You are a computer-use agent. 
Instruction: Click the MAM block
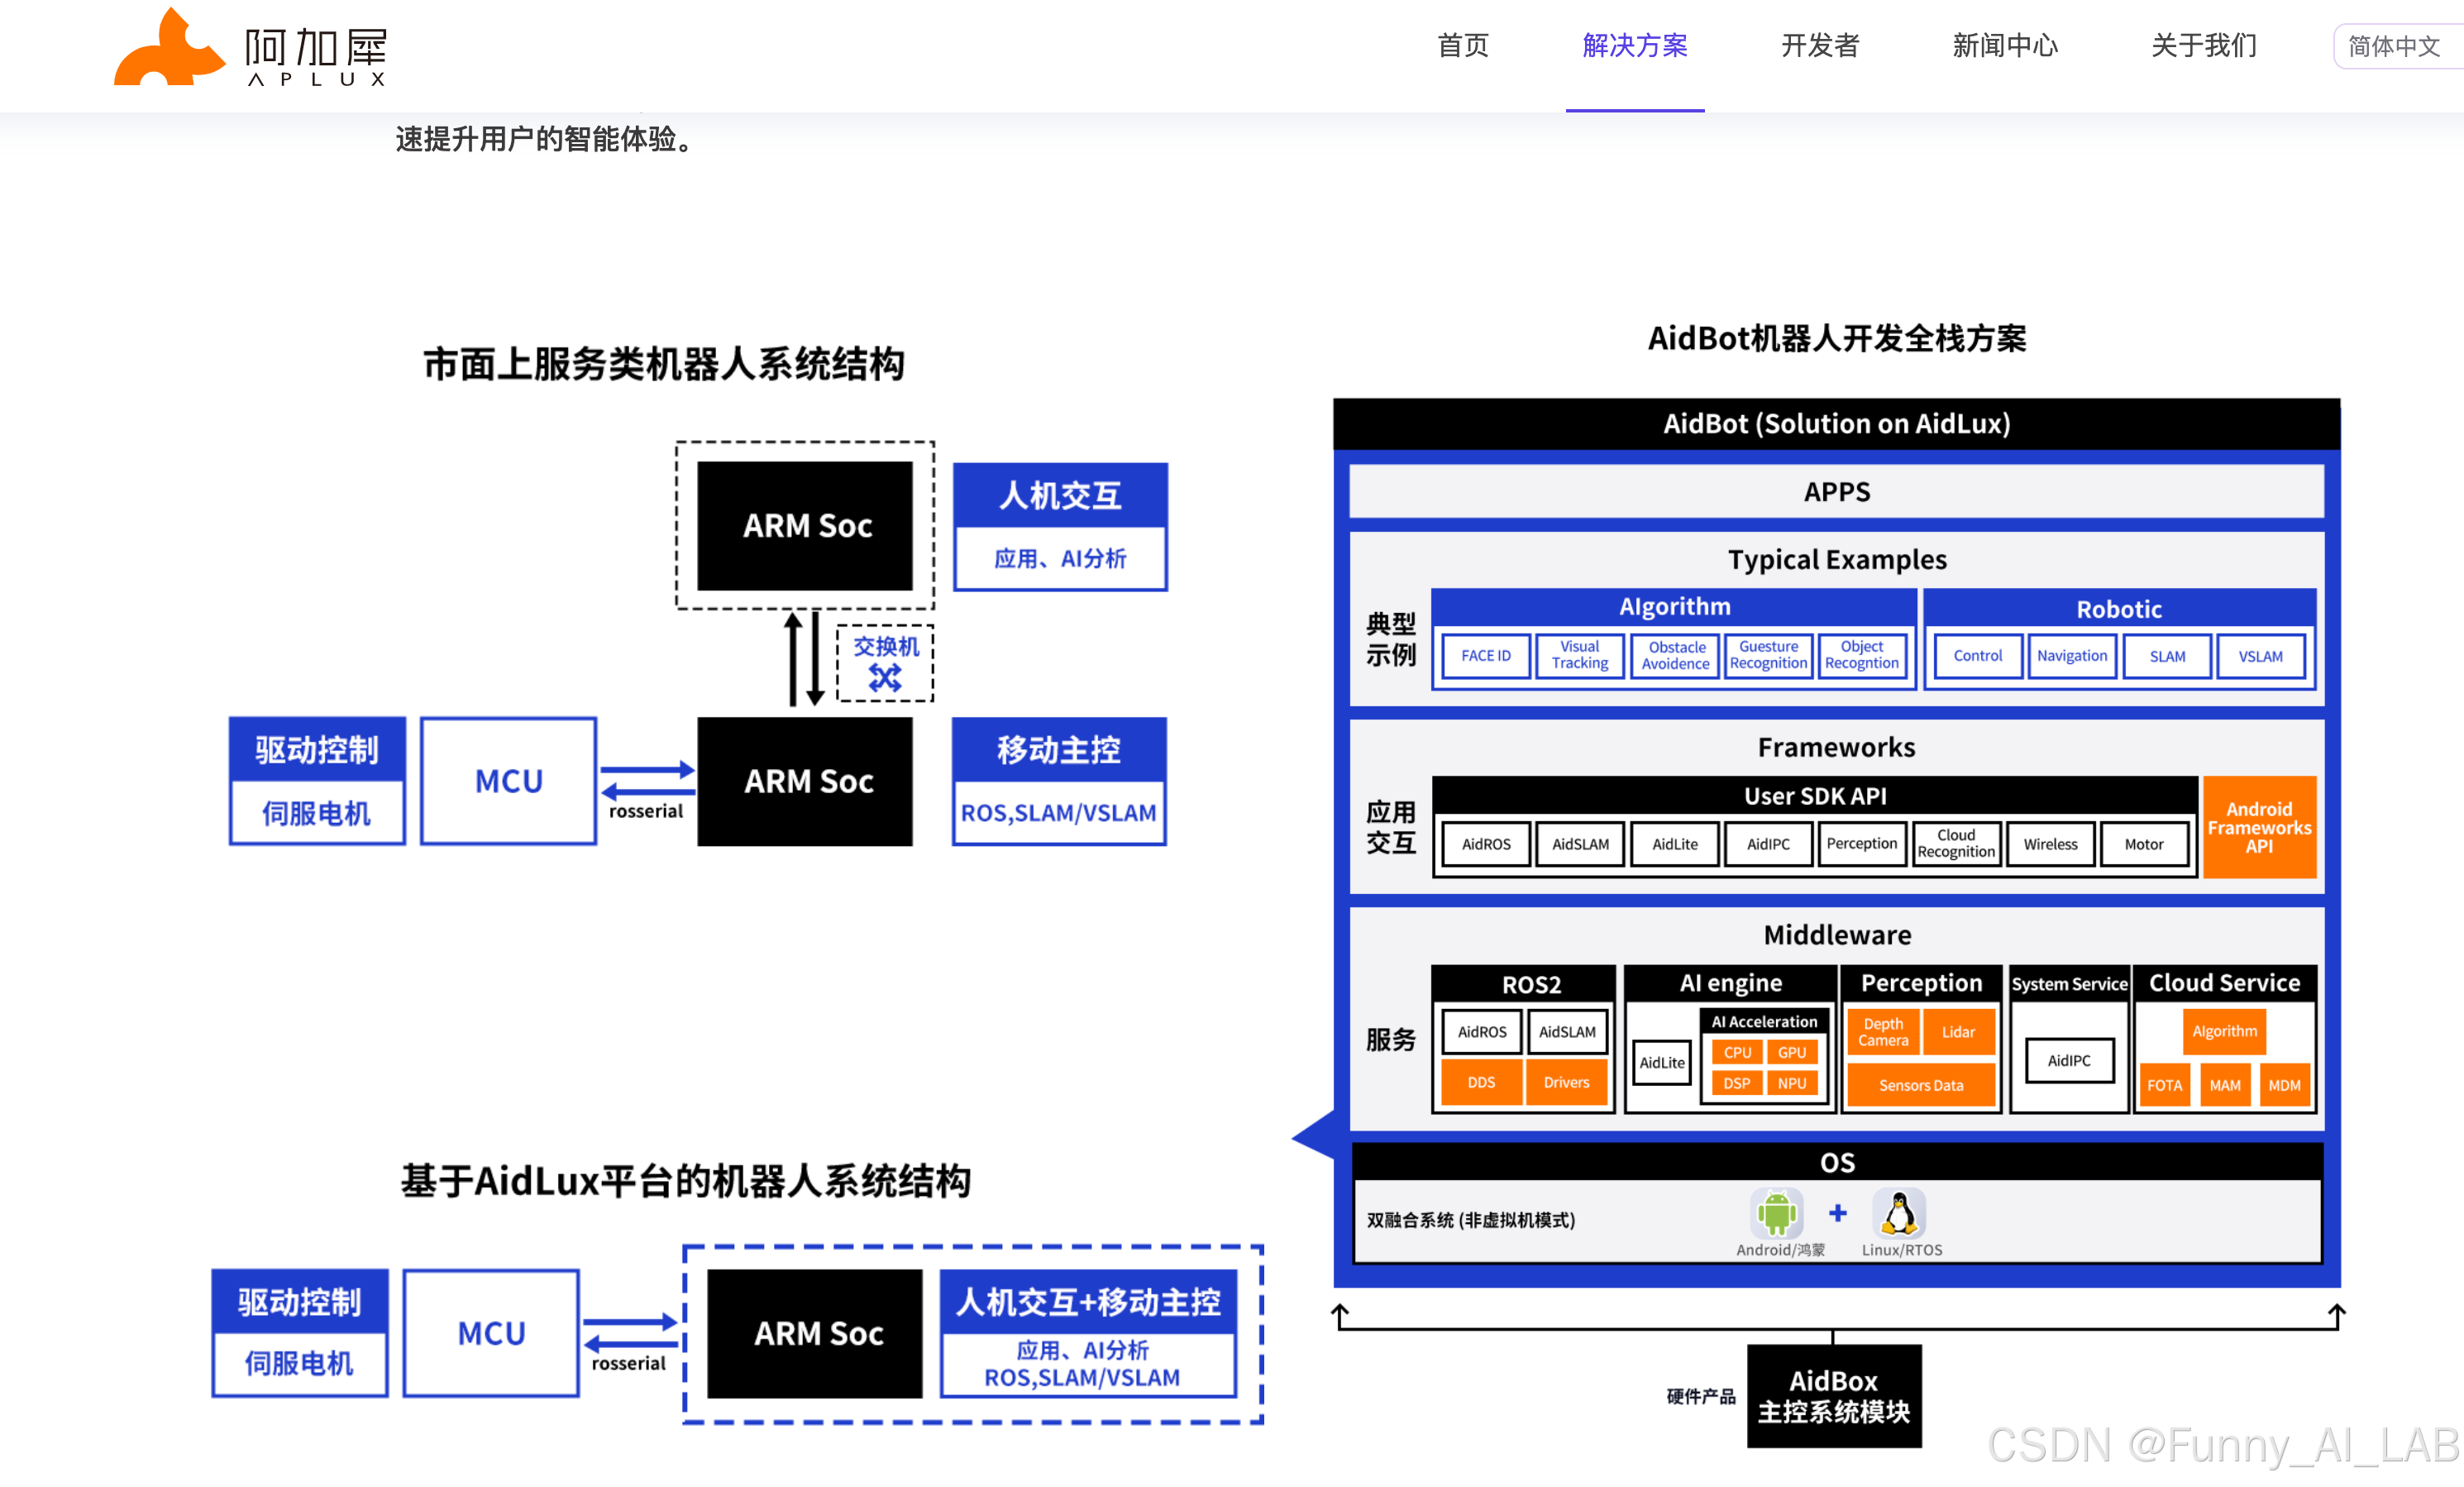2225,1085
